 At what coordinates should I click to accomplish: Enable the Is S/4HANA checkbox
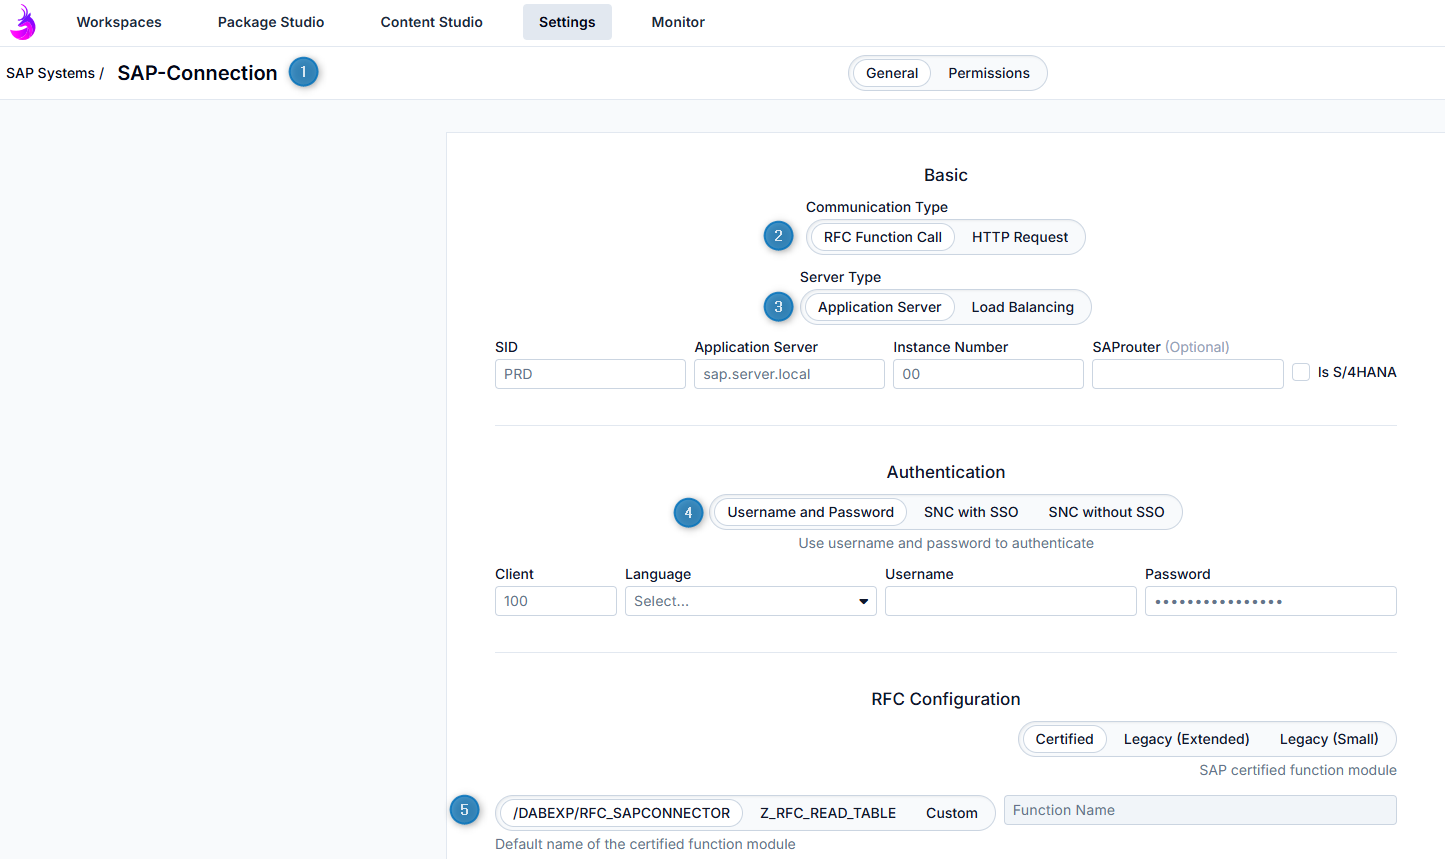click(1301, 372)
